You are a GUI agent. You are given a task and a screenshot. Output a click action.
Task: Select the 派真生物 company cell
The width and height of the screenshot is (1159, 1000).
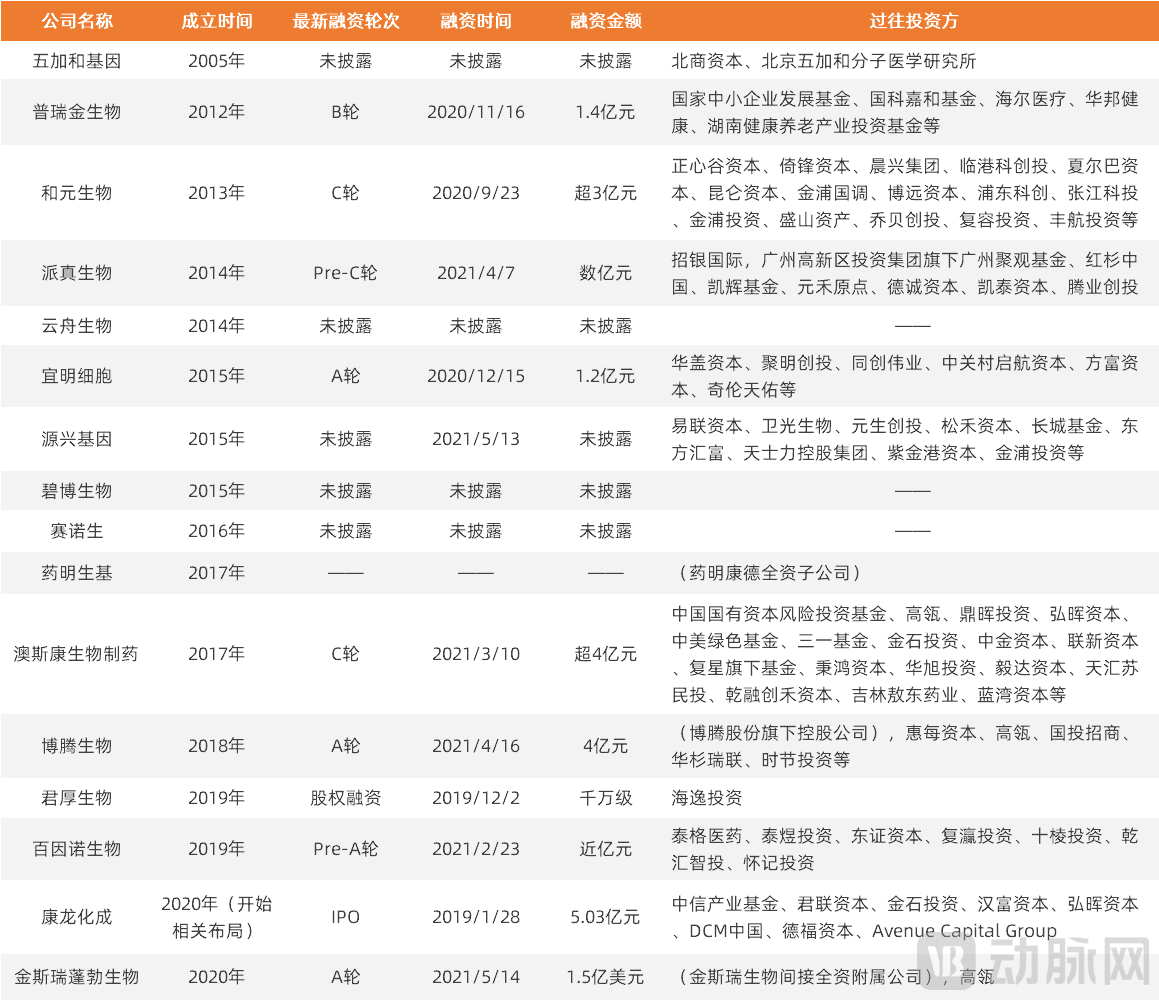coord(77,273)
